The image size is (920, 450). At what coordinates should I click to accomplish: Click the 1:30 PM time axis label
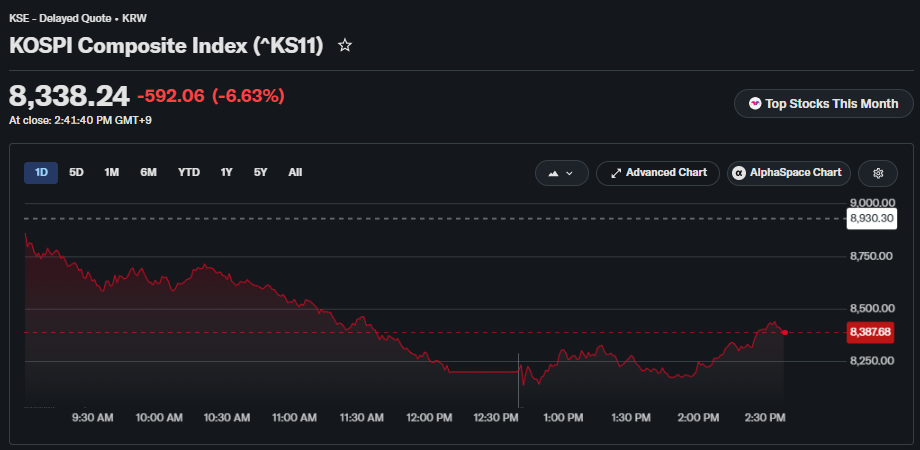631,418
